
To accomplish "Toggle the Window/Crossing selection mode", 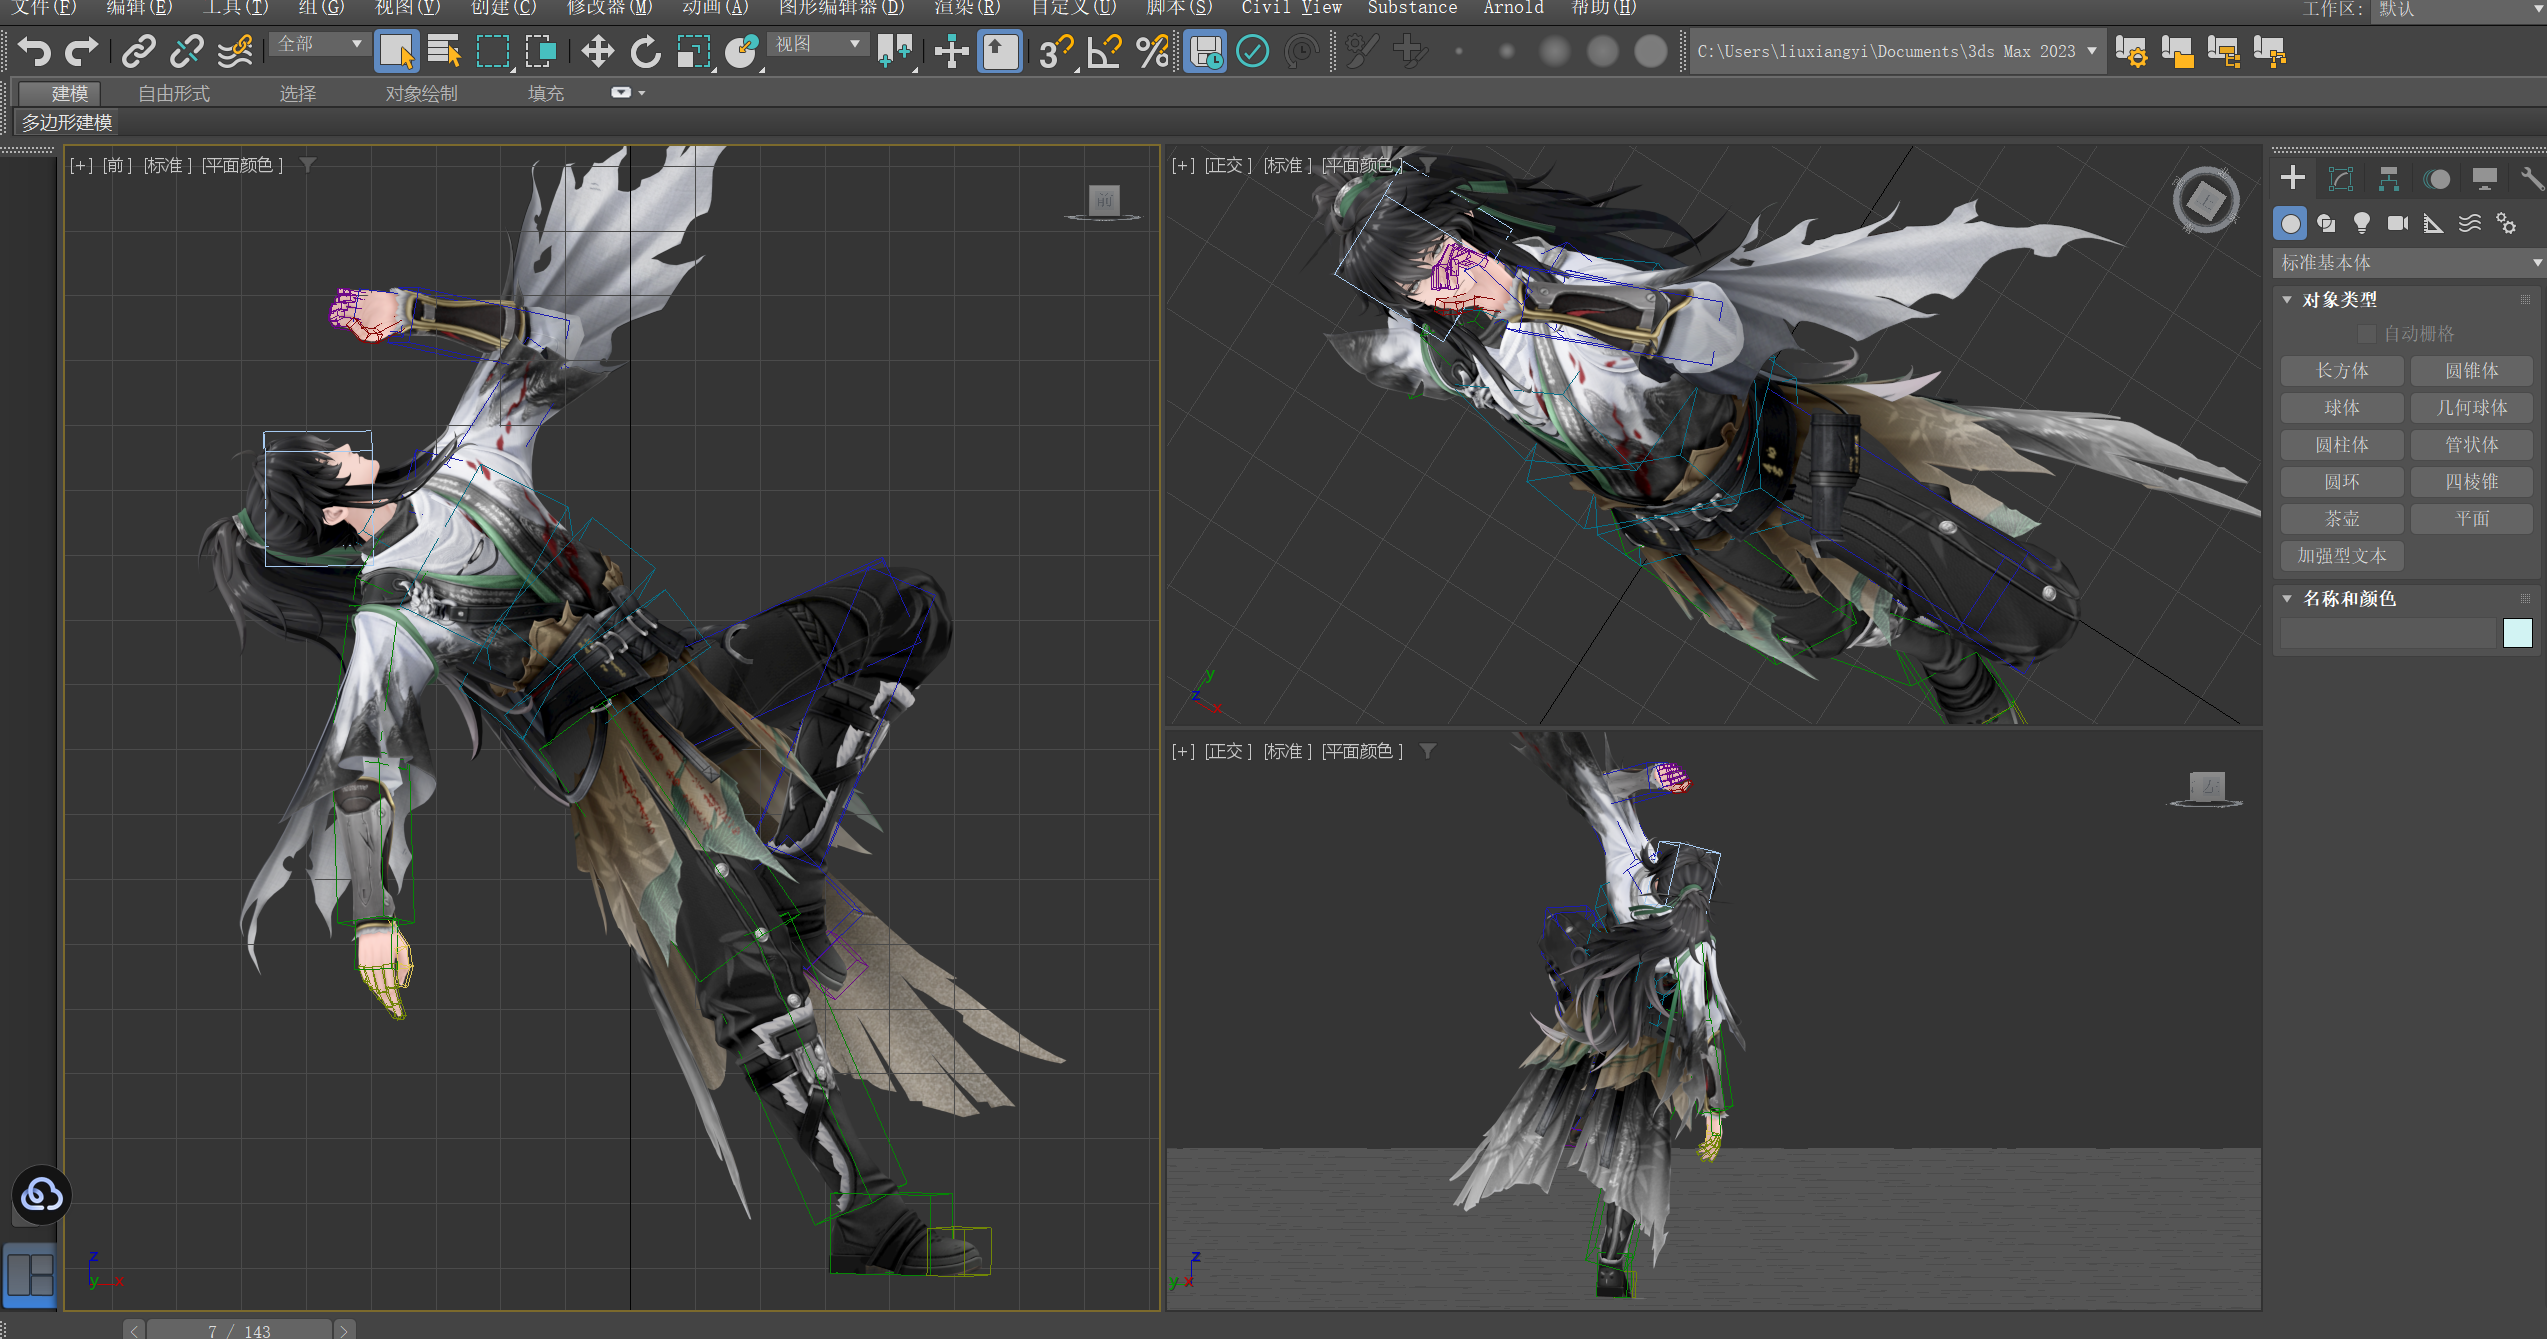I will (540, 51).
